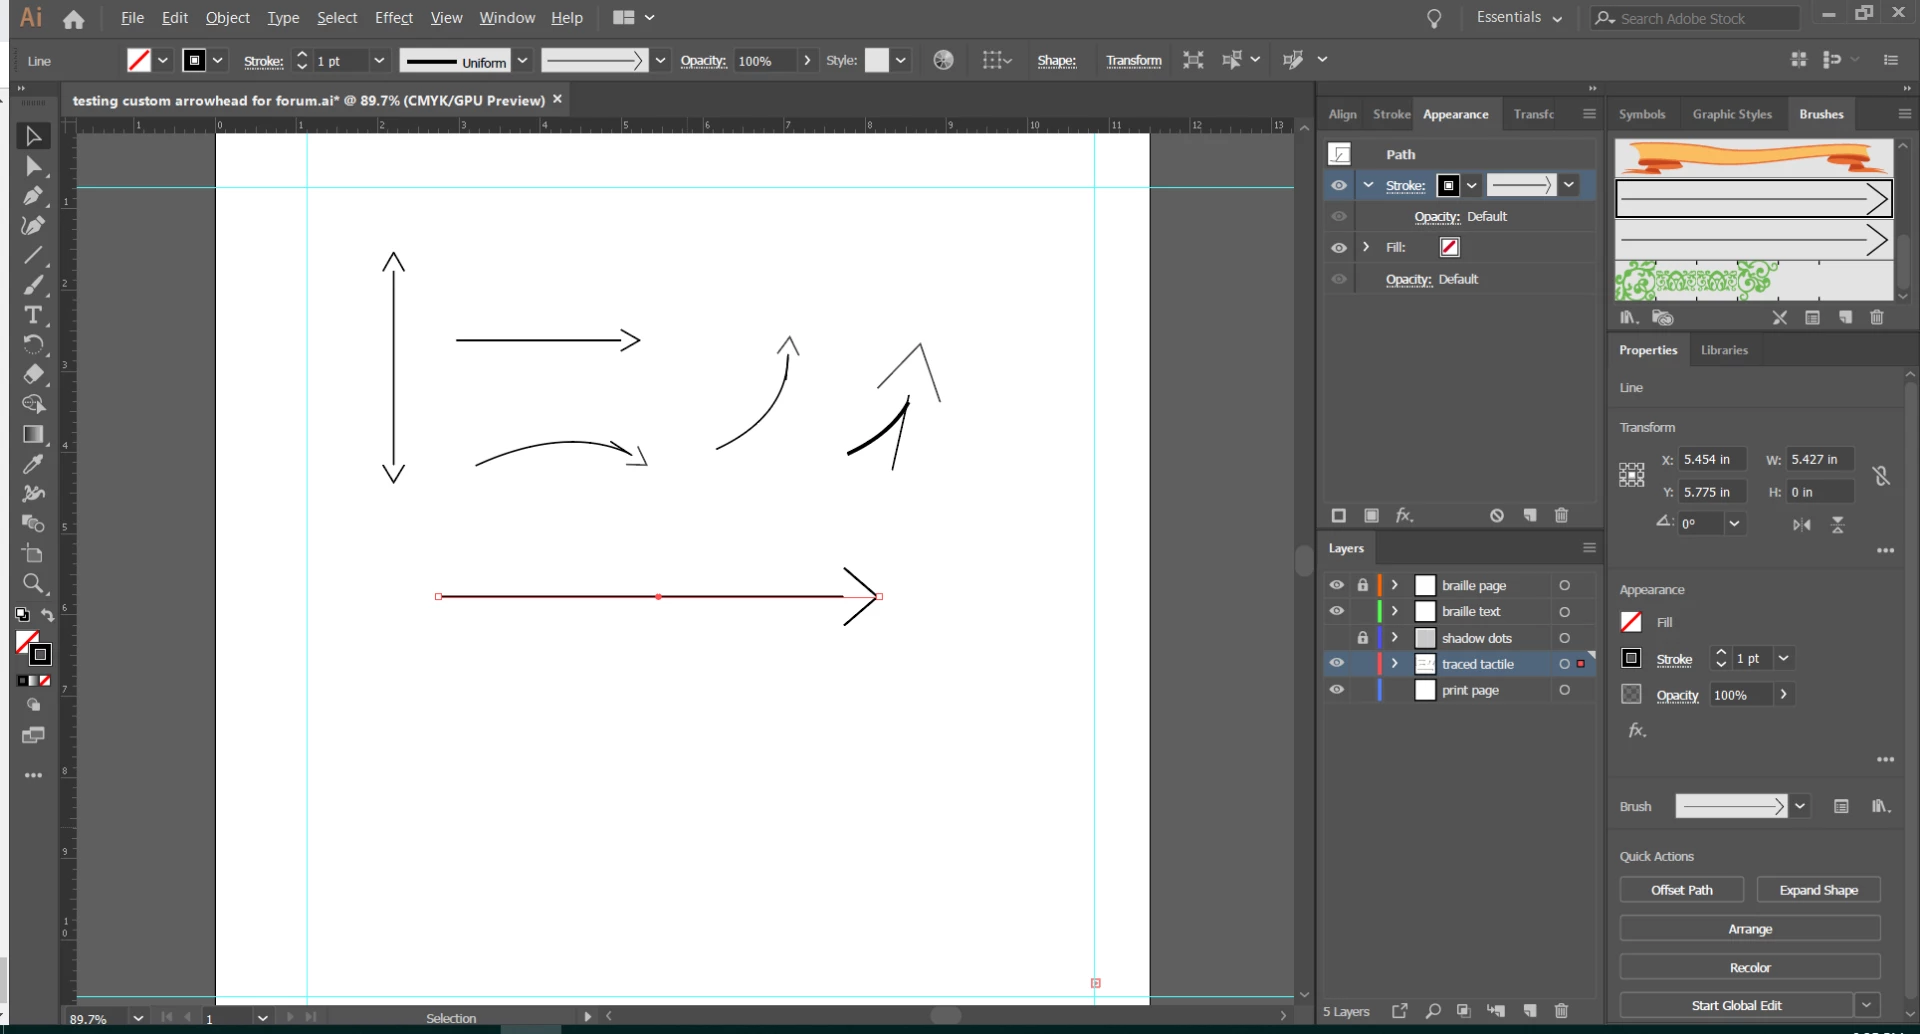The height and width of the screenshot is (1034, 1920).
Task: Click the X position input field
Action: pos(1711,460)
